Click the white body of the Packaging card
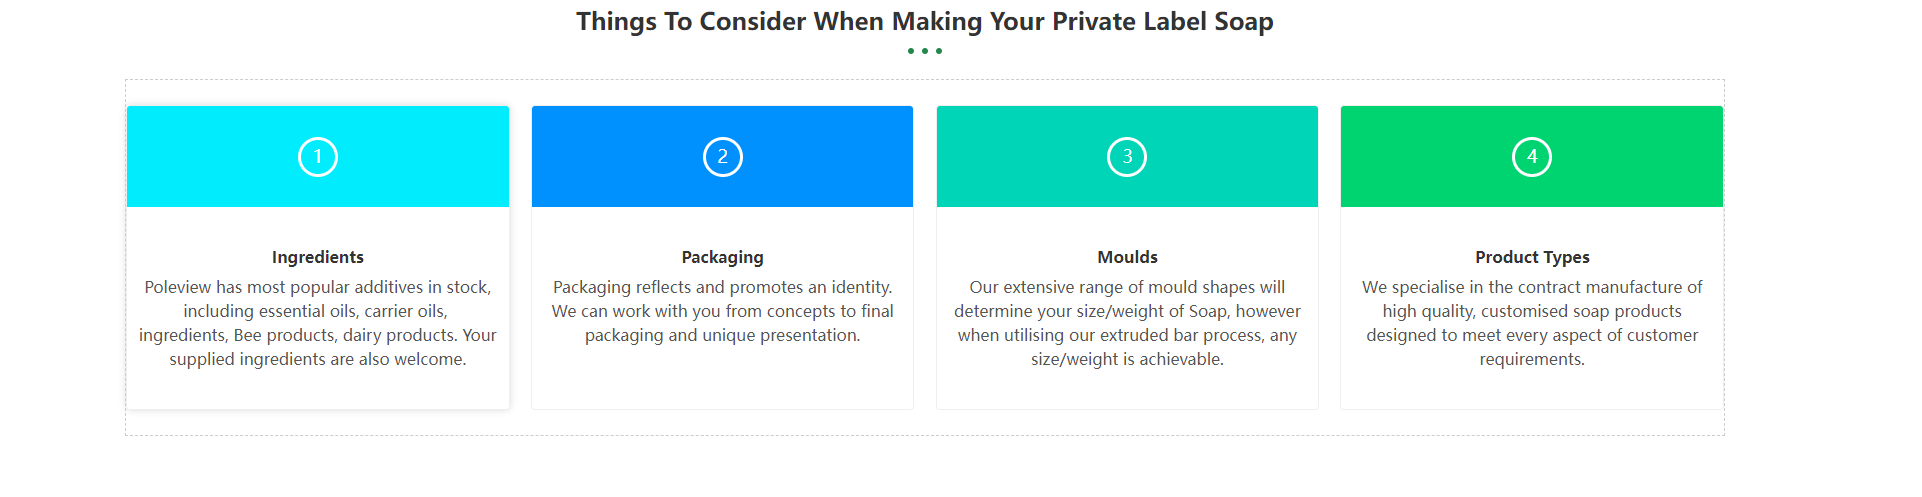Viewport: 1922px width, 497px height. click(722, 382)
